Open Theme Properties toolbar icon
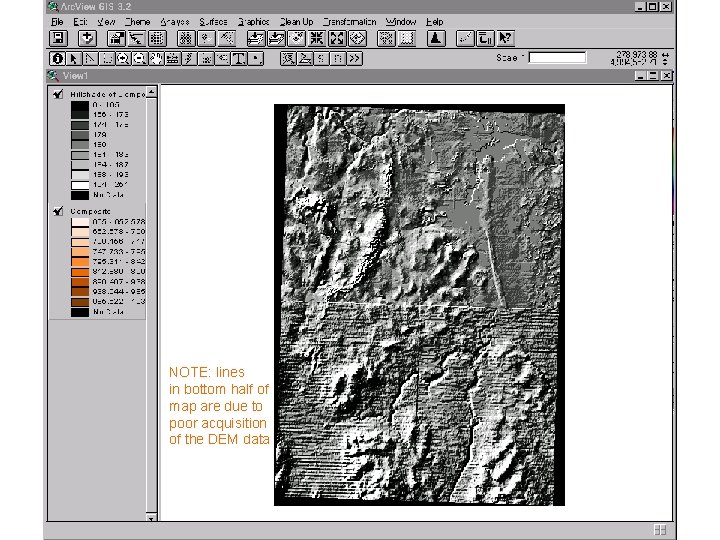This screenshot has width=720, height=540. pyautogui.click(x=116, y=38)
